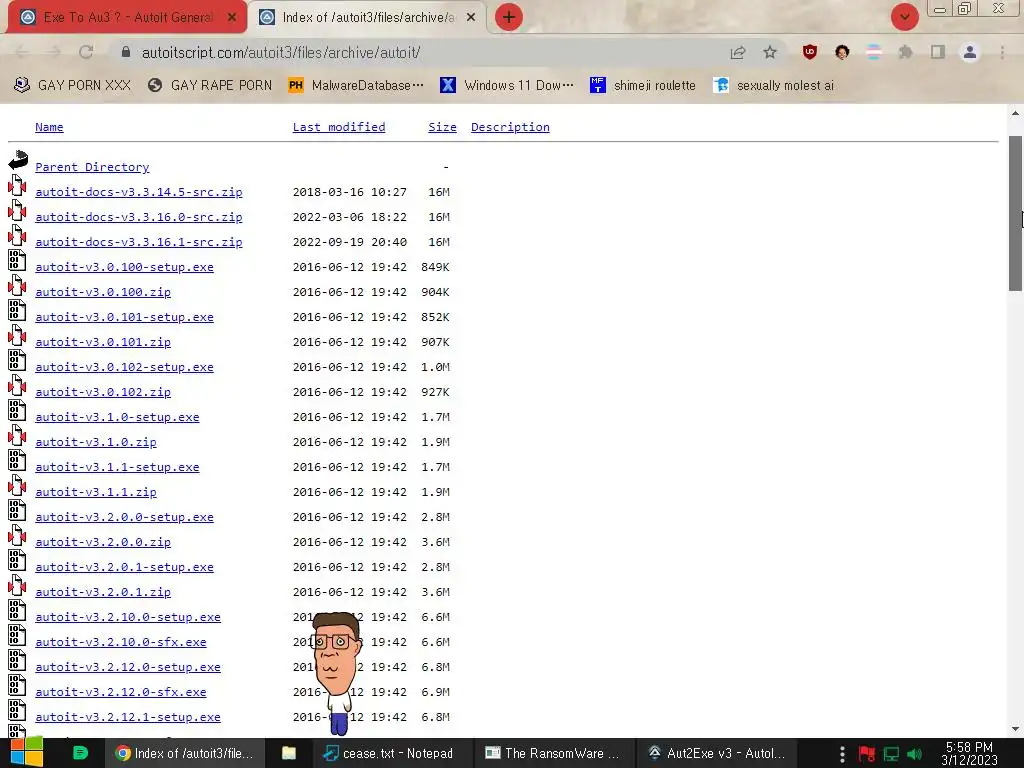Click the archive icon beside autoit-v3.1.0.zip

coord(17,436)
